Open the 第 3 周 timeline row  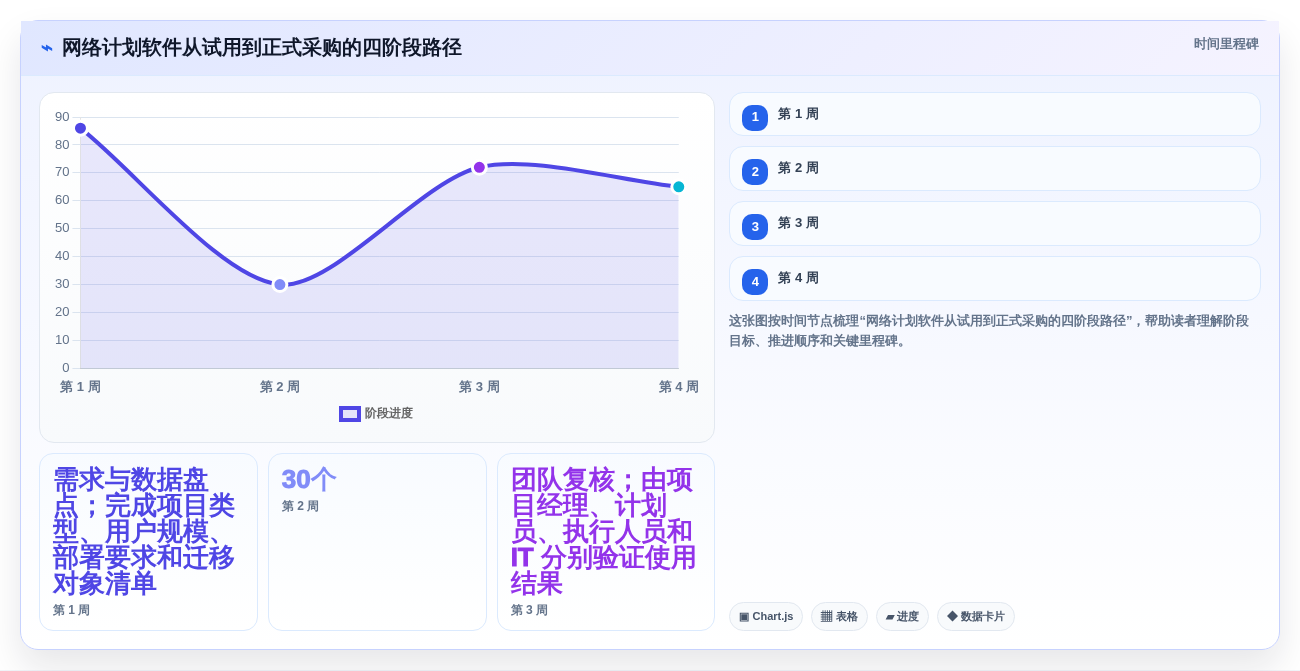(x=995, y=223)
